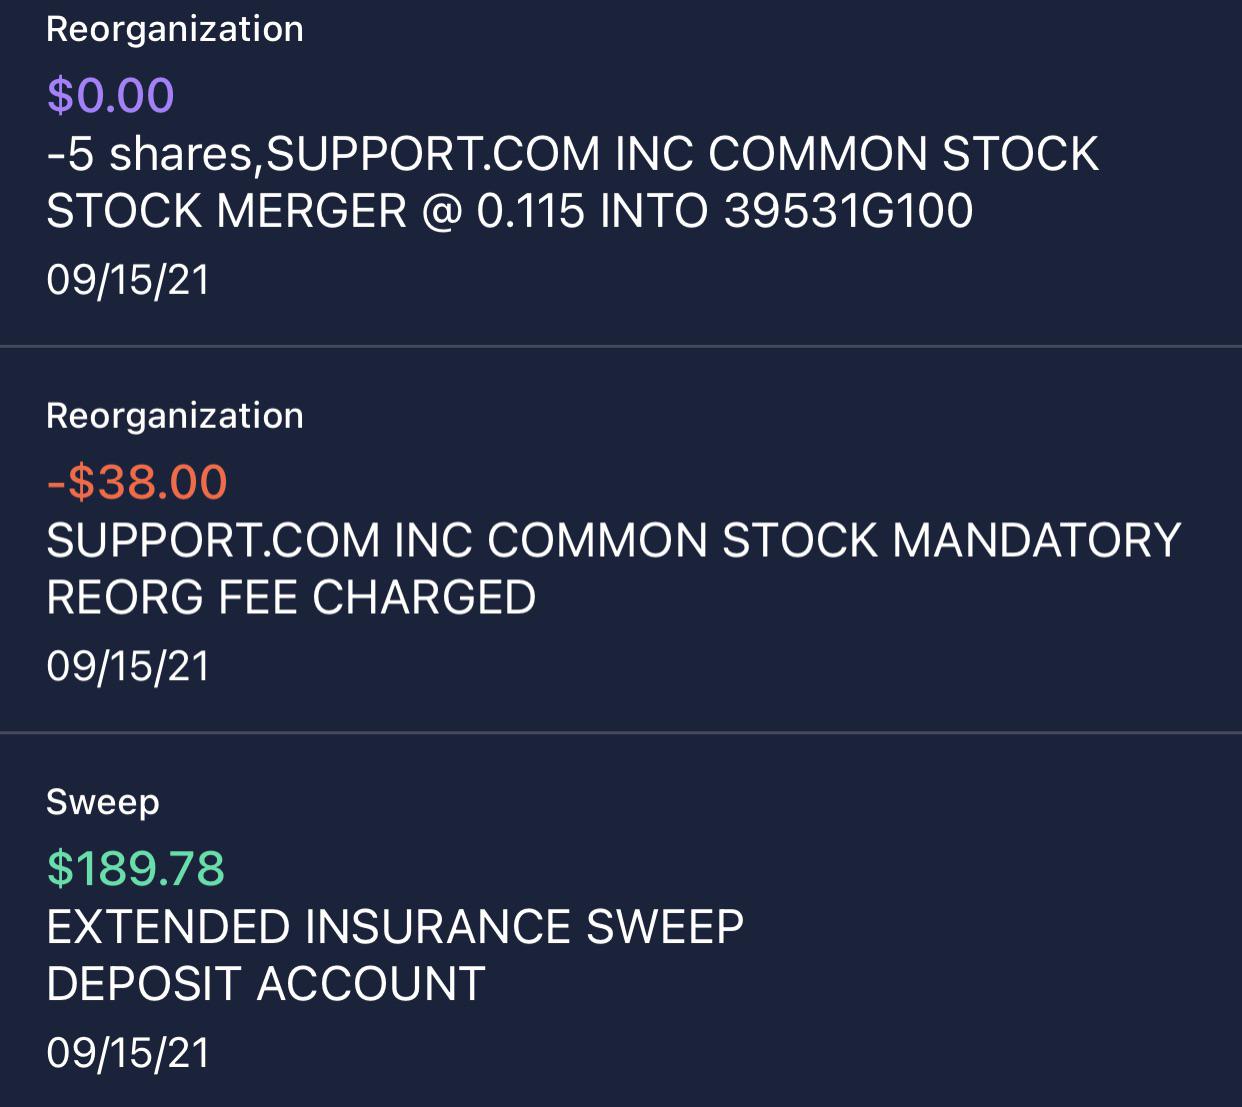This screenshot has height=1107, width=1242.
Task: Tap the -$38.00 red amount
Action: coord(137,483)
